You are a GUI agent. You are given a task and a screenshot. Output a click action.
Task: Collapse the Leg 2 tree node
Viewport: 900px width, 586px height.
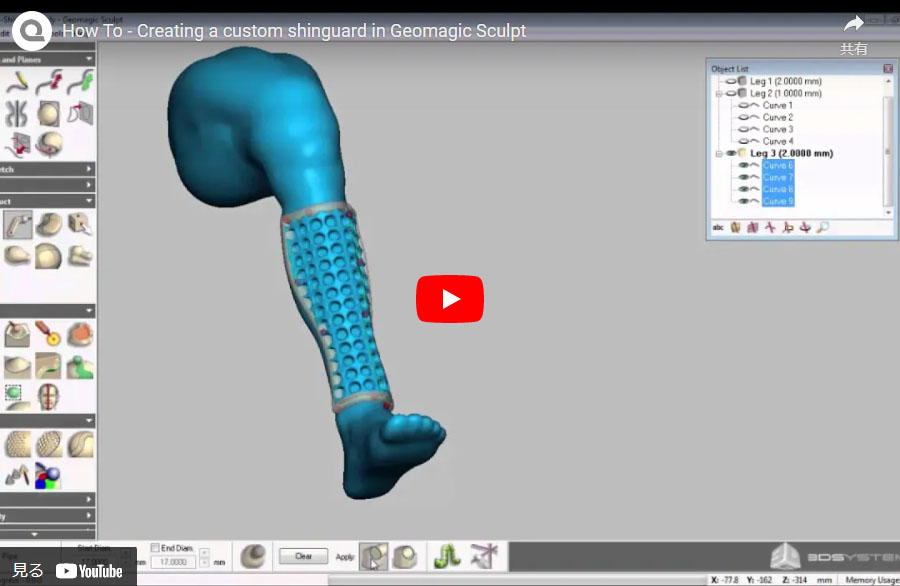point(717,93)
